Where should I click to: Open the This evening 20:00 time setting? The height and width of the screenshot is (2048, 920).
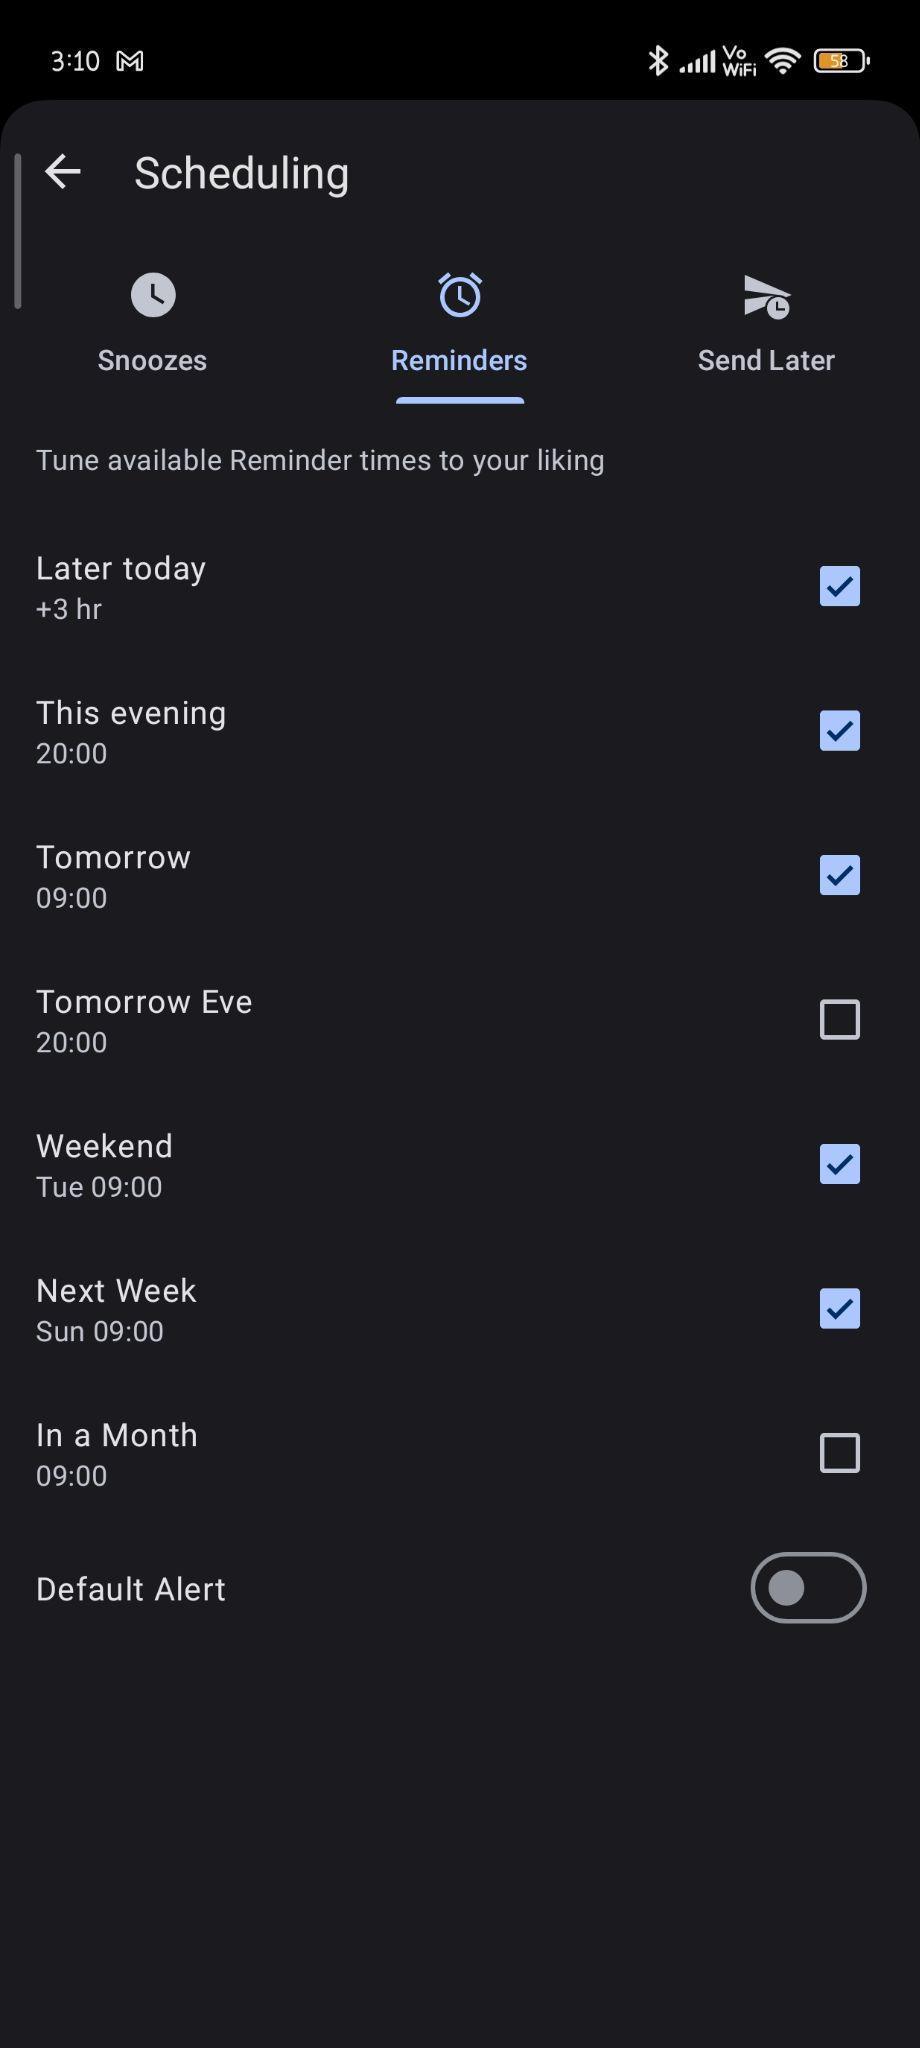pyautogui.click(x=131, y=731)
